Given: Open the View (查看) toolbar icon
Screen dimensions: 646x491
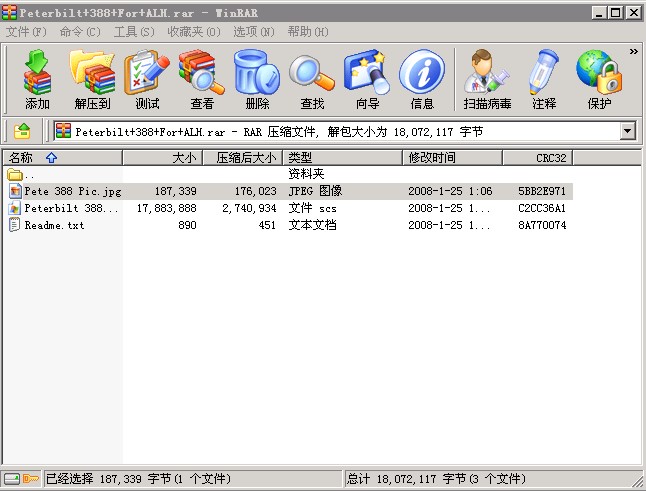Looking at the screenshot, I should point(202,79).
